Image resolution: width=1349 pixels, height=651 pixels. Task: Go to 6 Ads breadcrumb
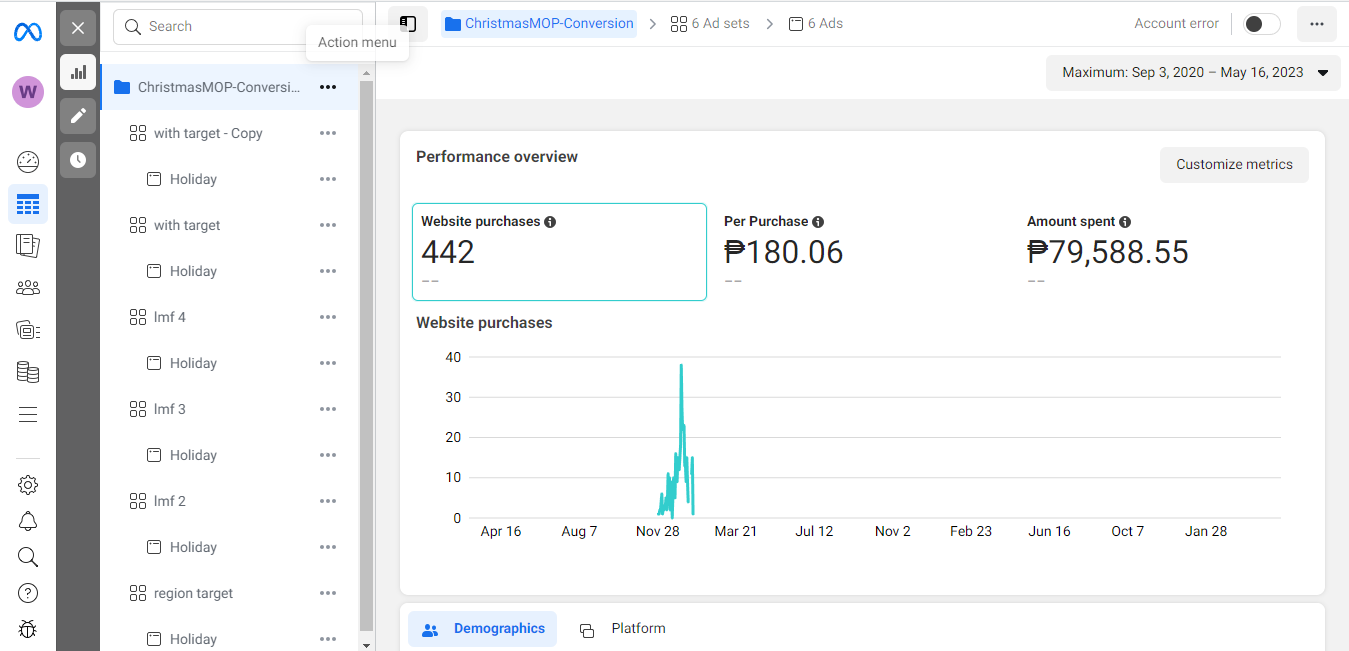(x=816, y=24)
